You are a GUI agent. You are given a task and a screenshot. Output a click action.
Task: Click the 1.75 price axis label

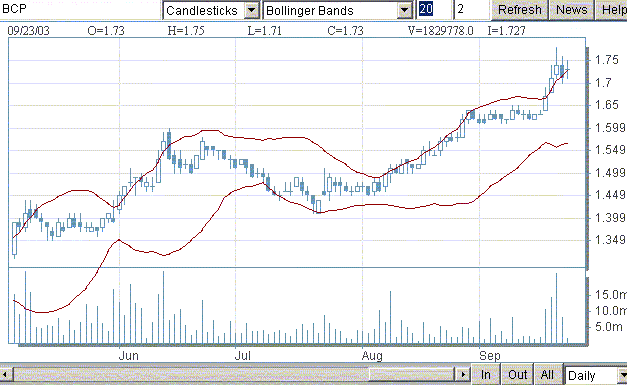coord(607,60)
